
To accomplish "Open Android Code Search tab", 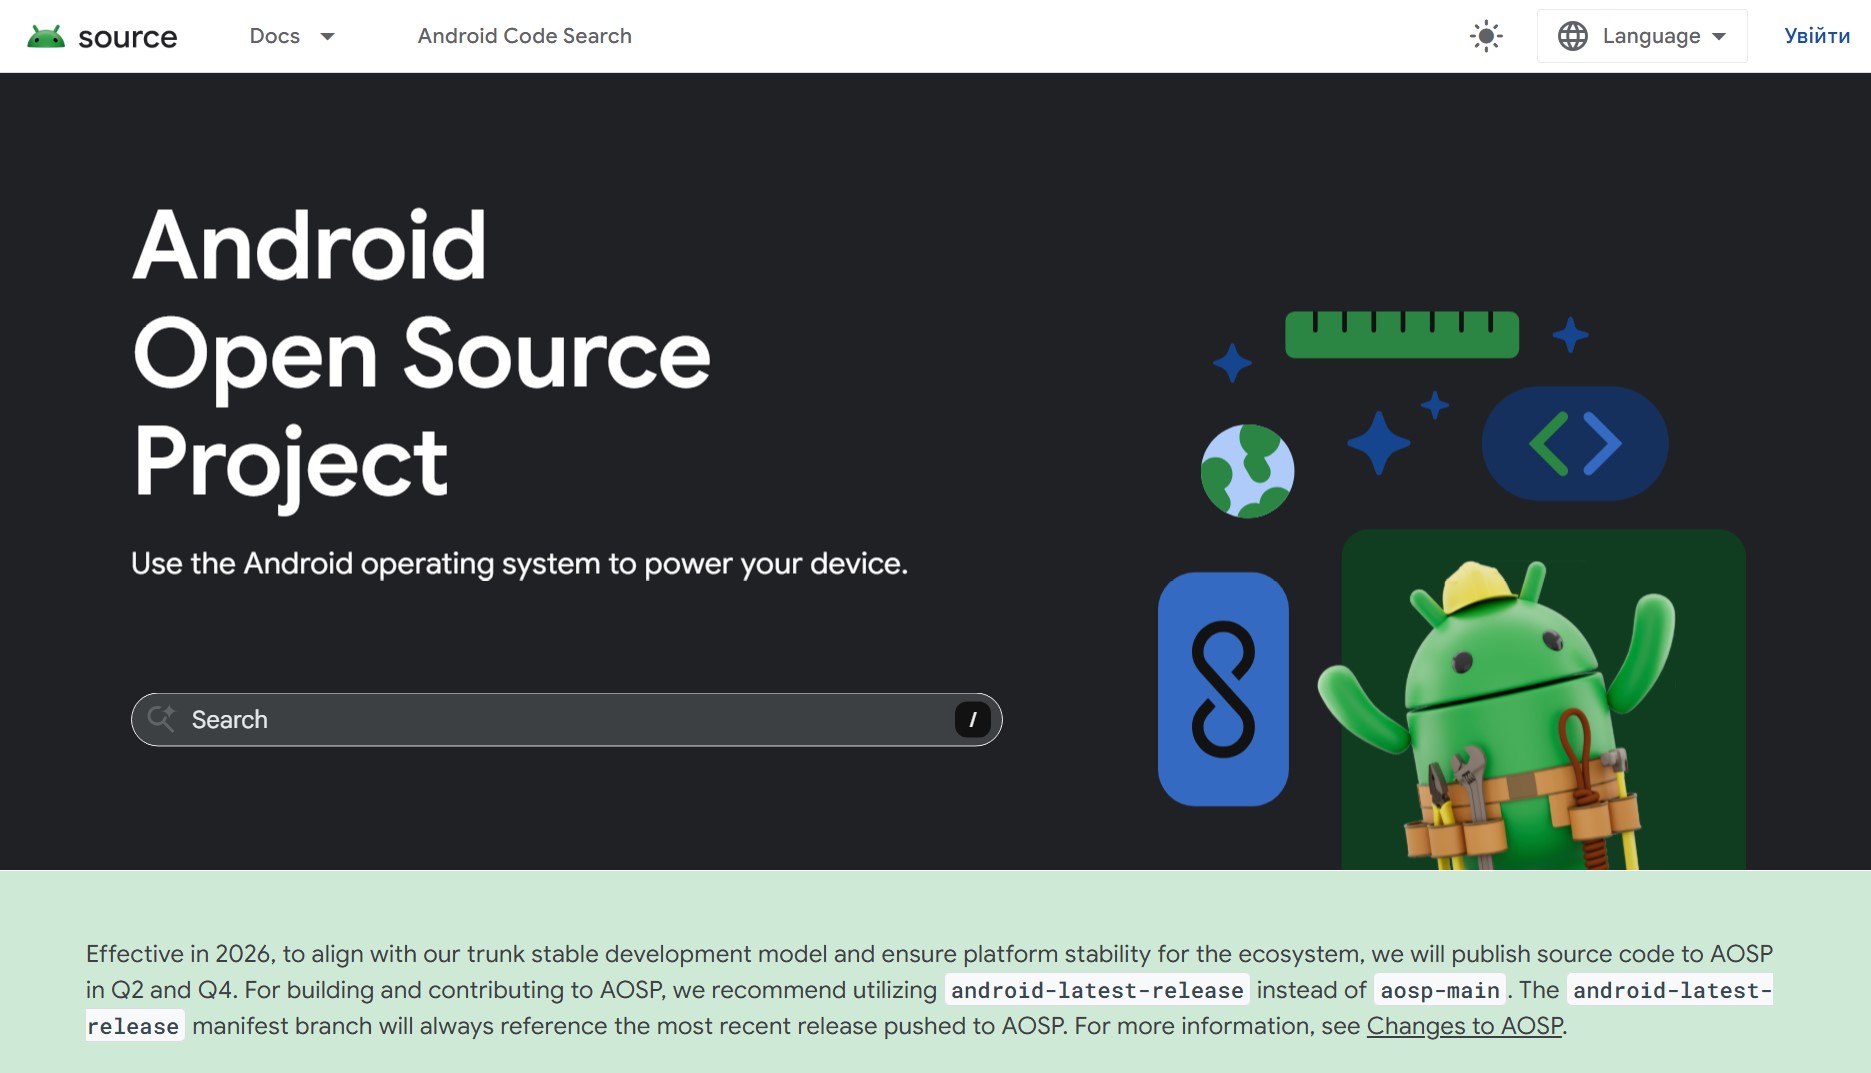I will tap(524, 37).
